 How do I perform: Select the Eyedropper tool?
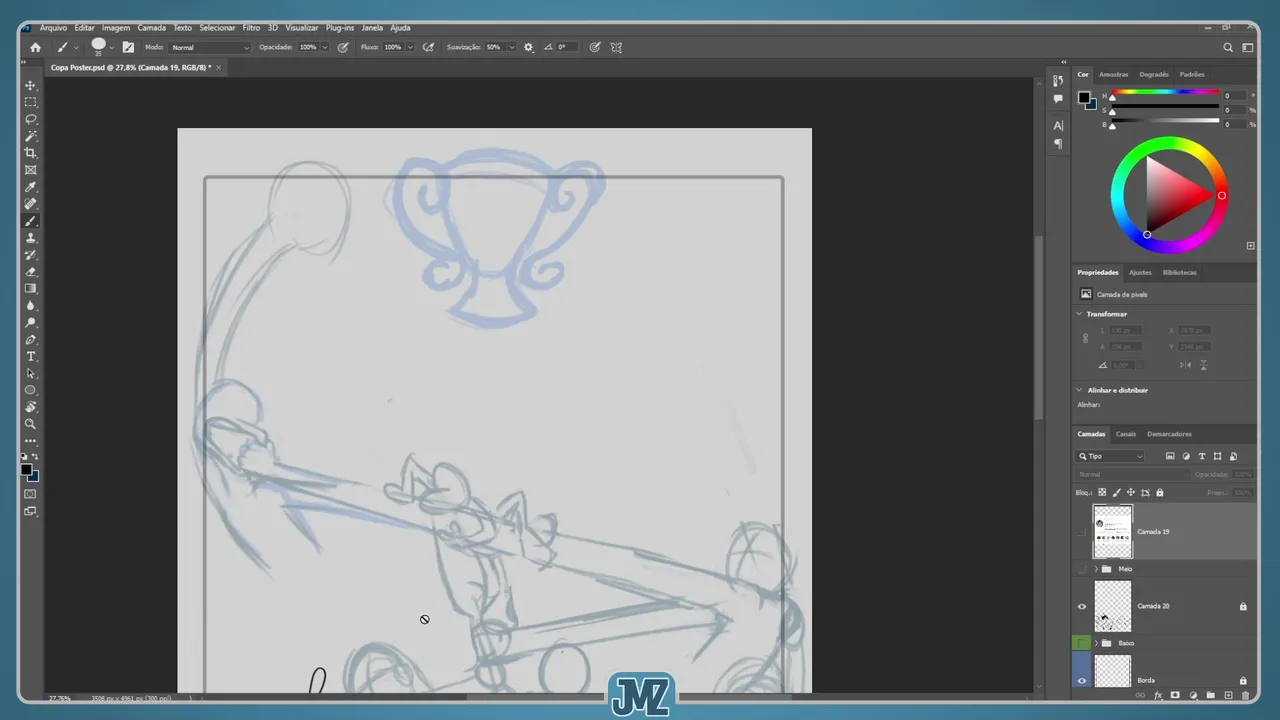(x=31, y=187)
